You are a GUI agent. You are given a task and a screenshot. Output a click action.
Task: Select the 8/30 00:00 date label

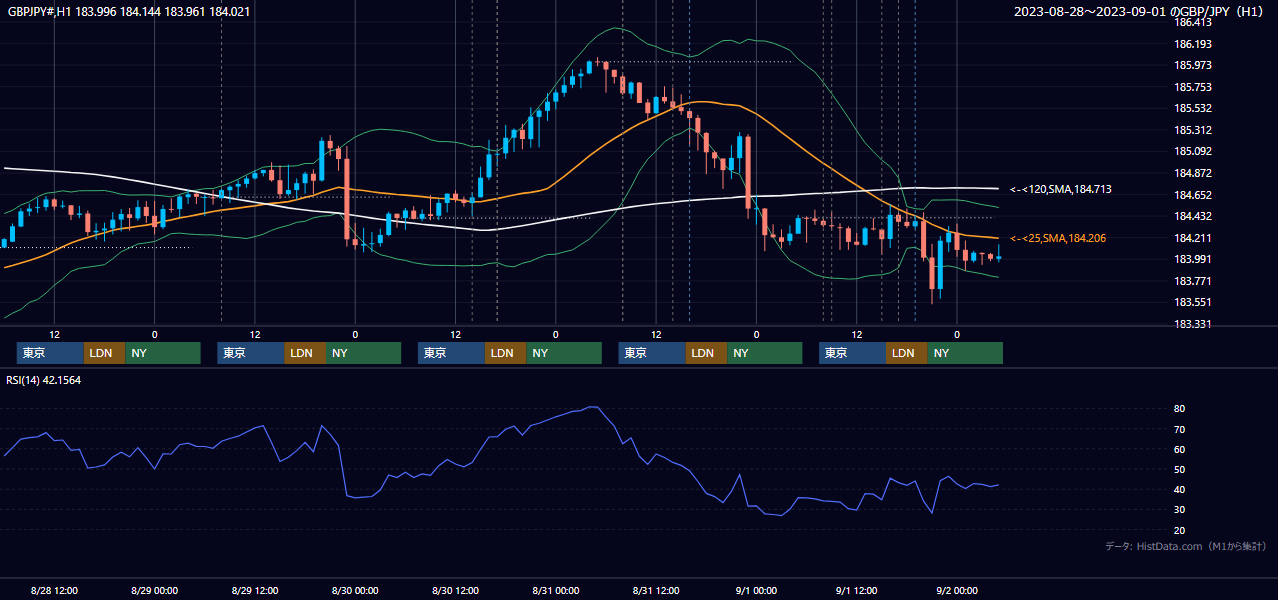tap(354, 590)
